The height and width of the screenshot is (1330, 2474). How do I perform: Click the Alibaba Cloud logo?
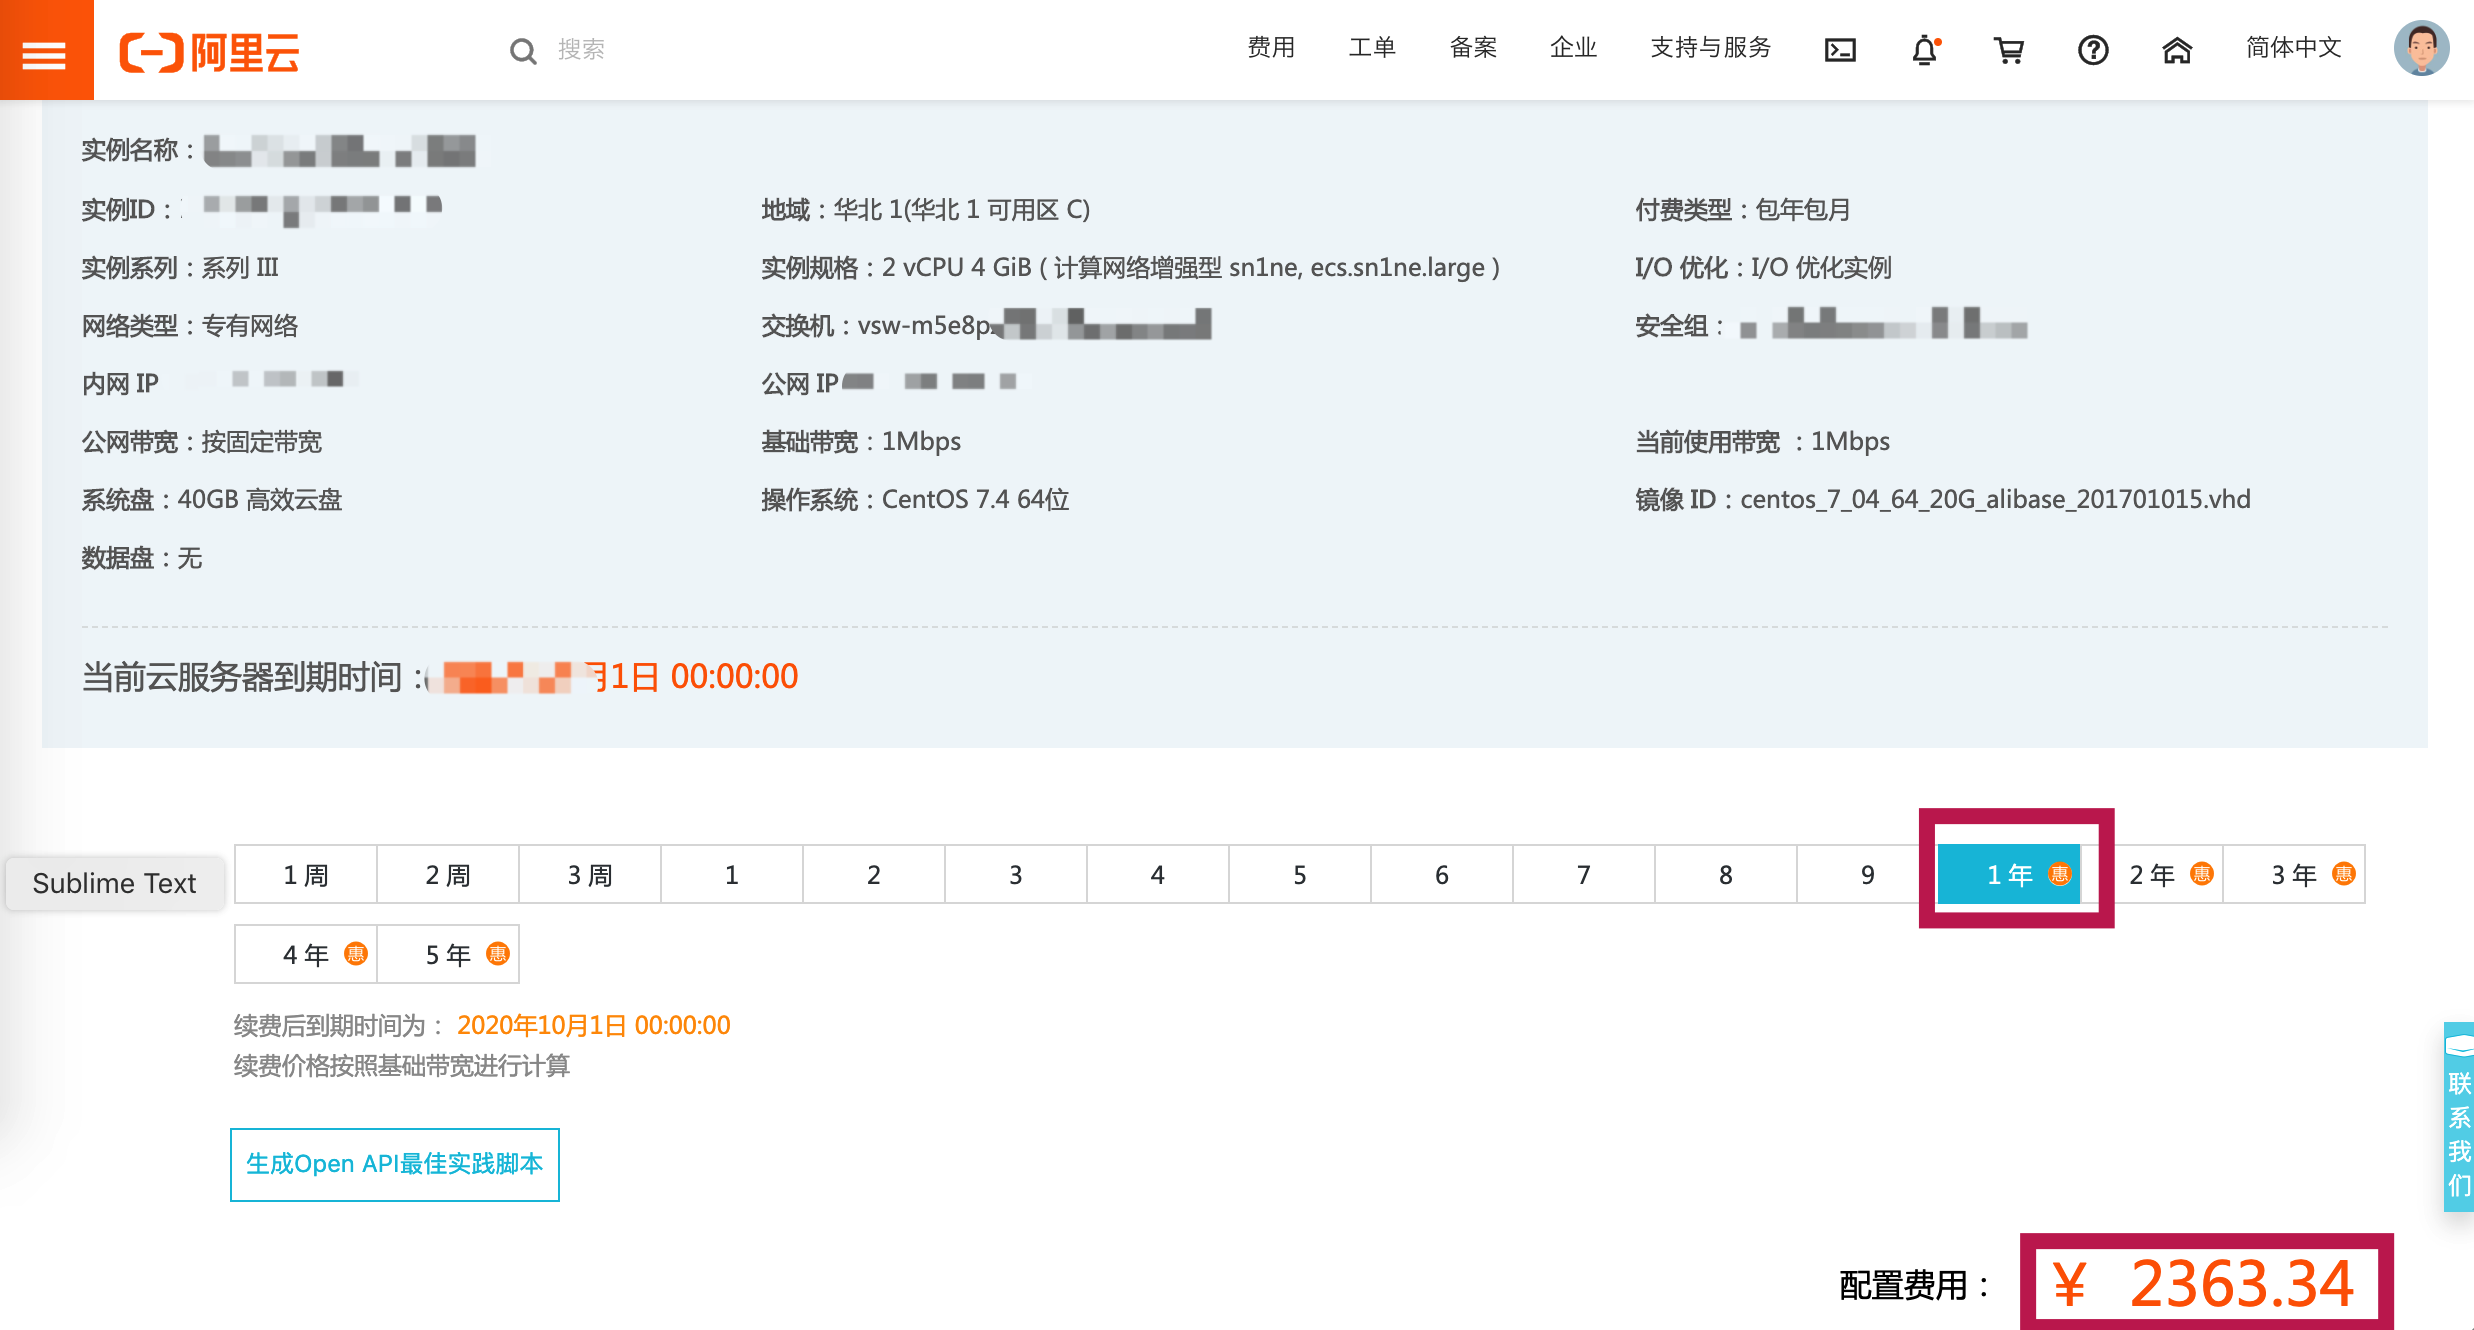(209, 52)
